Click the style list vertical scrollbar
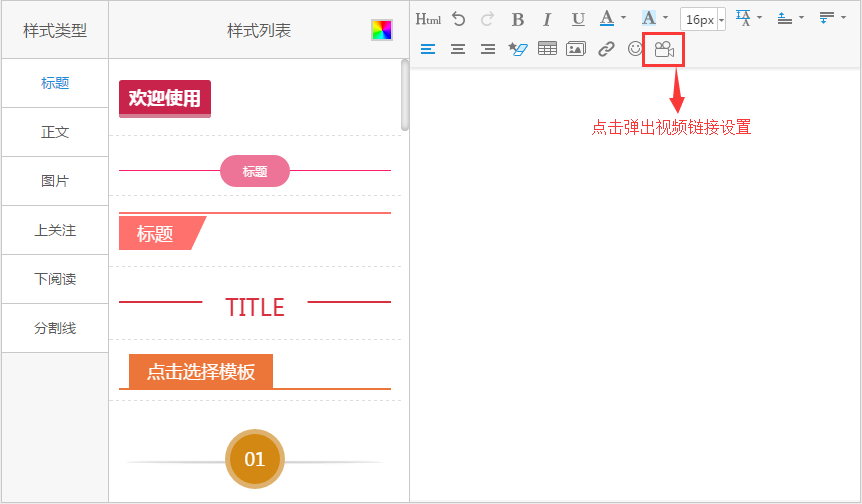This screenshot has width=862, height=504. coord(405,95)
